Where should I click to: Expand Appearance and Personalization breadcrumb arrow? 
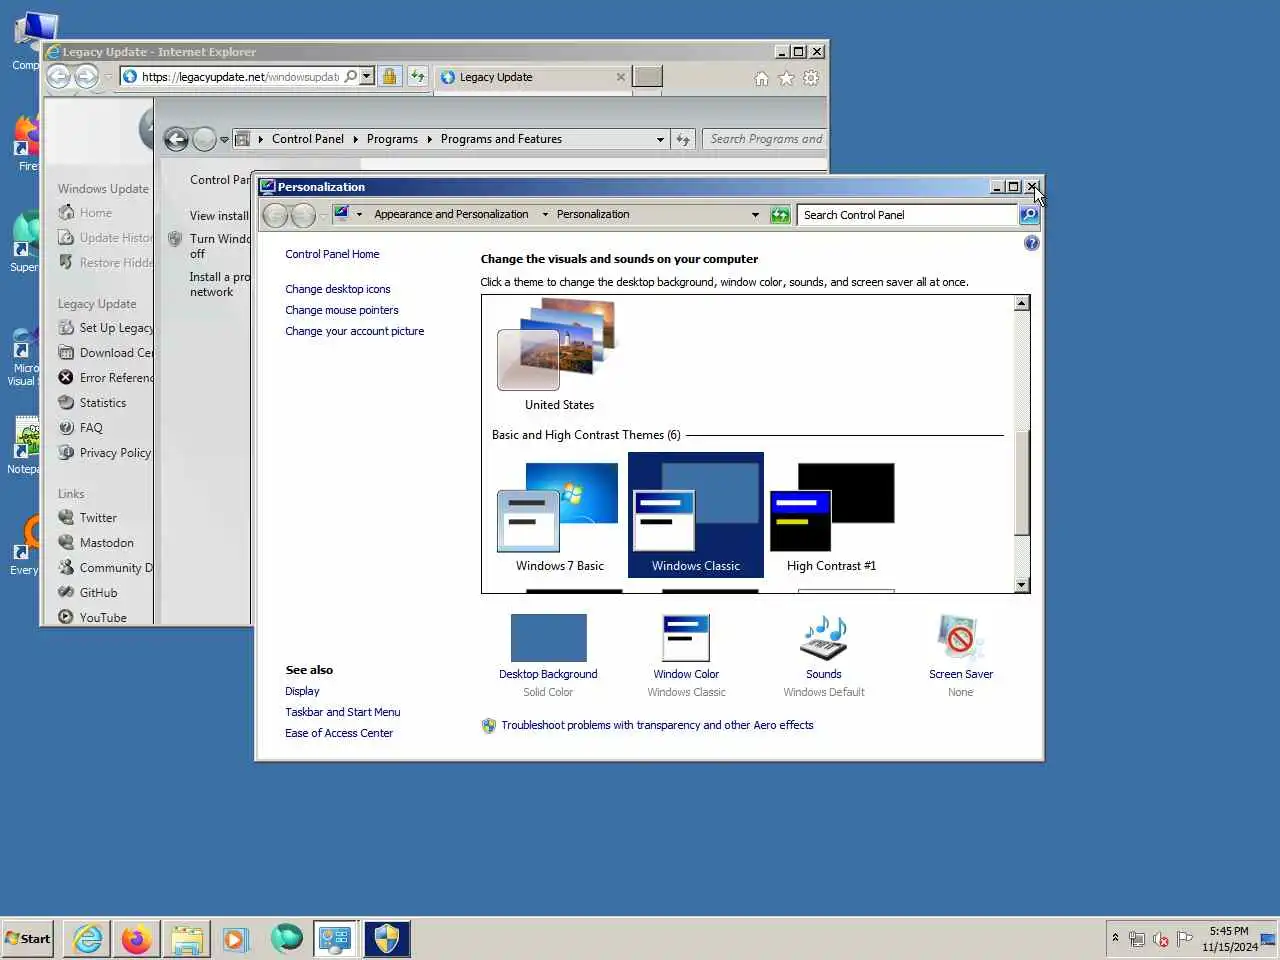545,215
